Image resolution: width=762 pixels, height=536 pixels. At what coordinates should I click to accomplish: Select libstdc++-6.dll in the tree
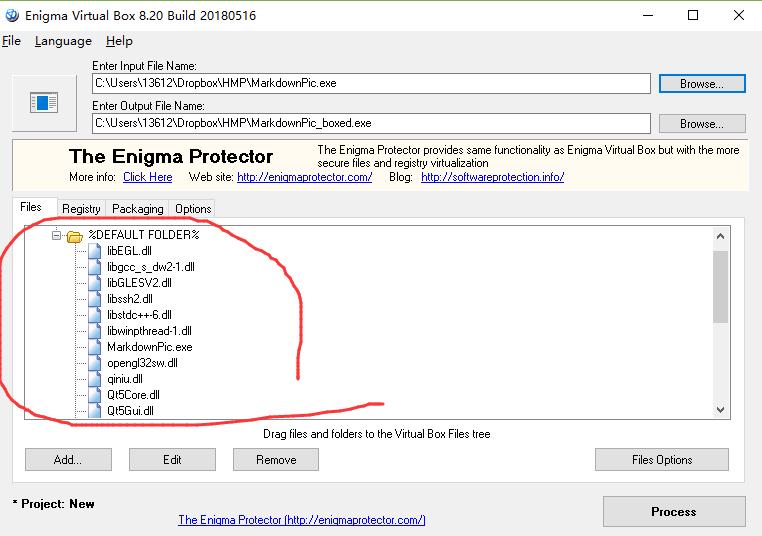[x=139, y=315]
